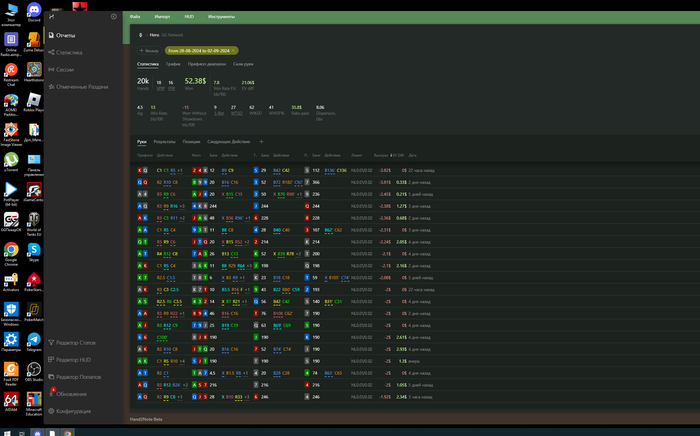Viewport: 700px width, 436px height.
Task: Open the Статистика section in the sidebar
Action: (69, 52)
